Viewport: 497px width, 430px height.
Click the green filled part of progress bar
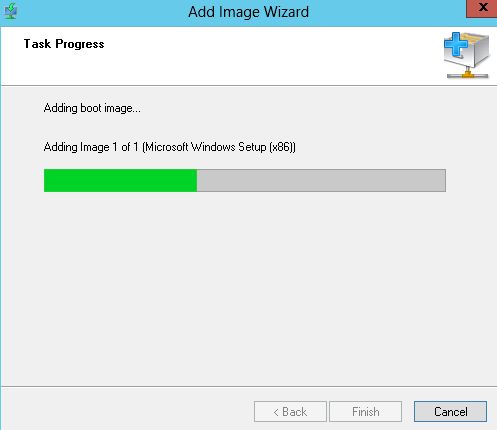point(120,180)
